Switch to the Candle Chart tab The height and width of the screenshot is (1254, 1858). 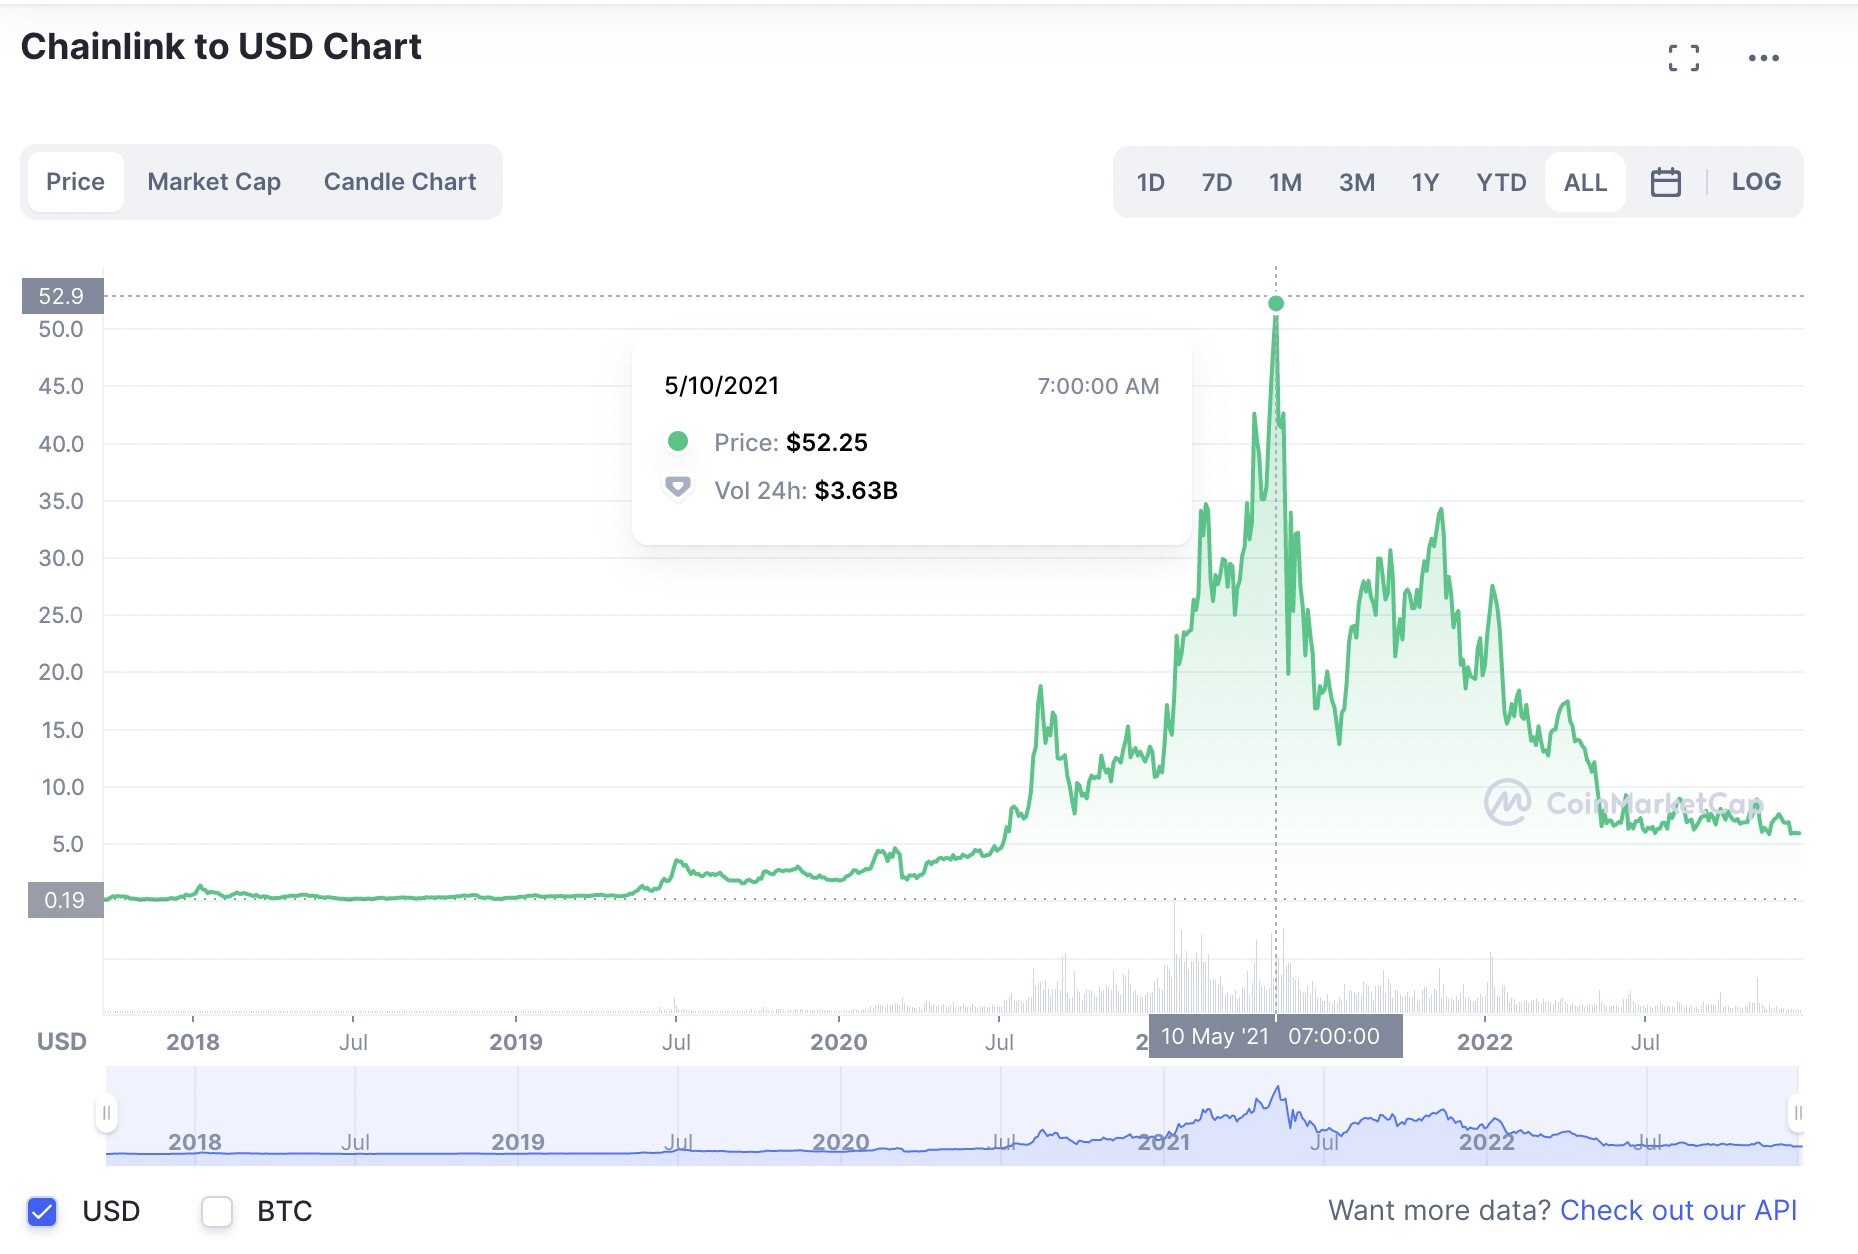coord(399,181)
